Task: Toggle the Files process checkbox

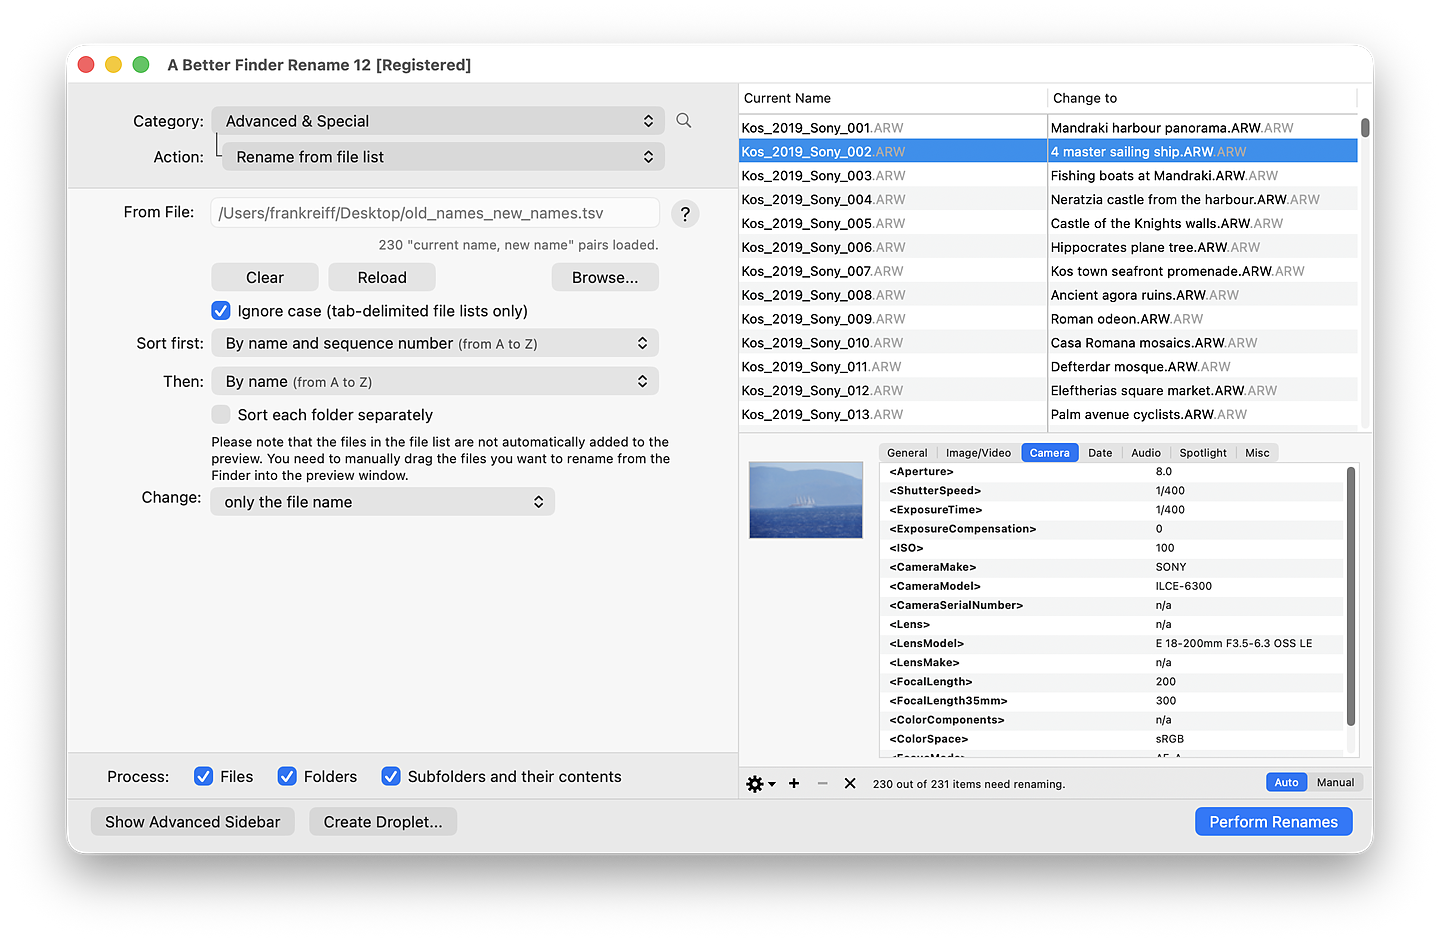Action: pos(203,776)
